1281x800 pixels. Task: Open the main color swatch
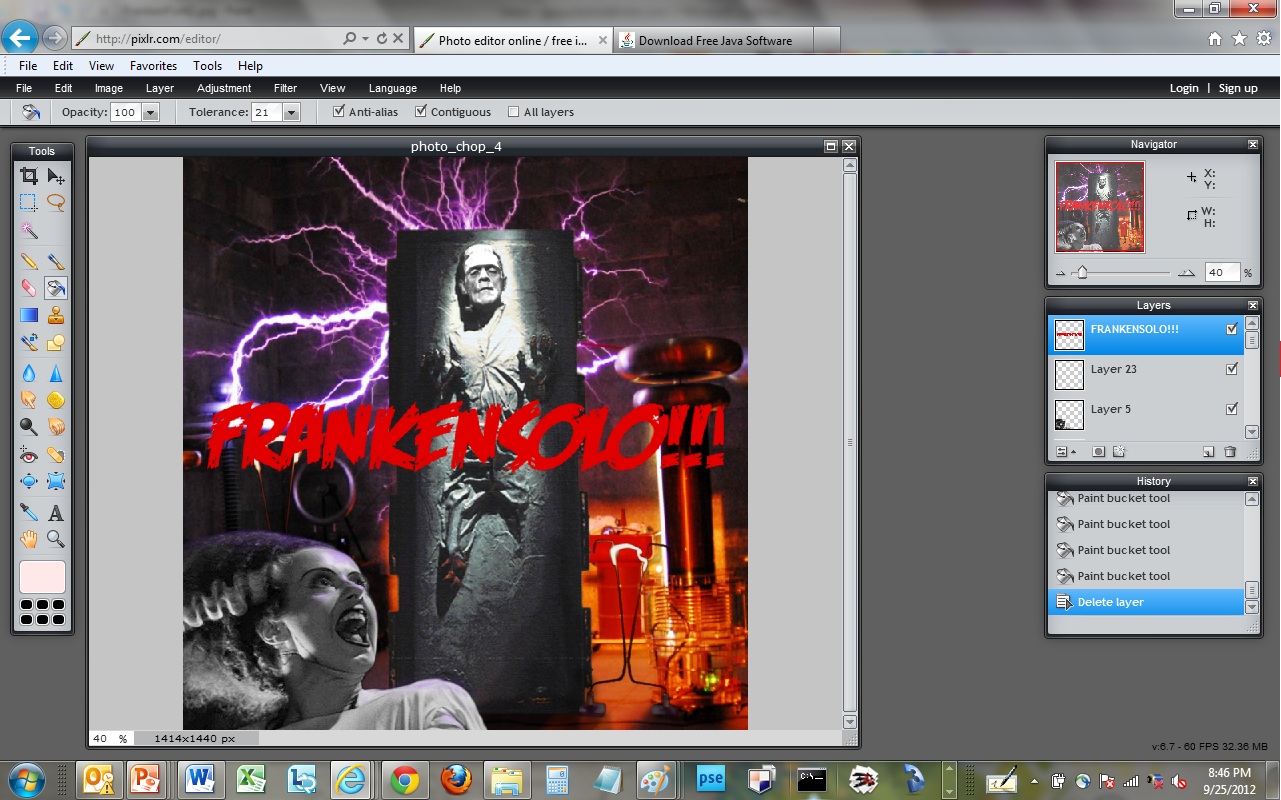point(42,577)
